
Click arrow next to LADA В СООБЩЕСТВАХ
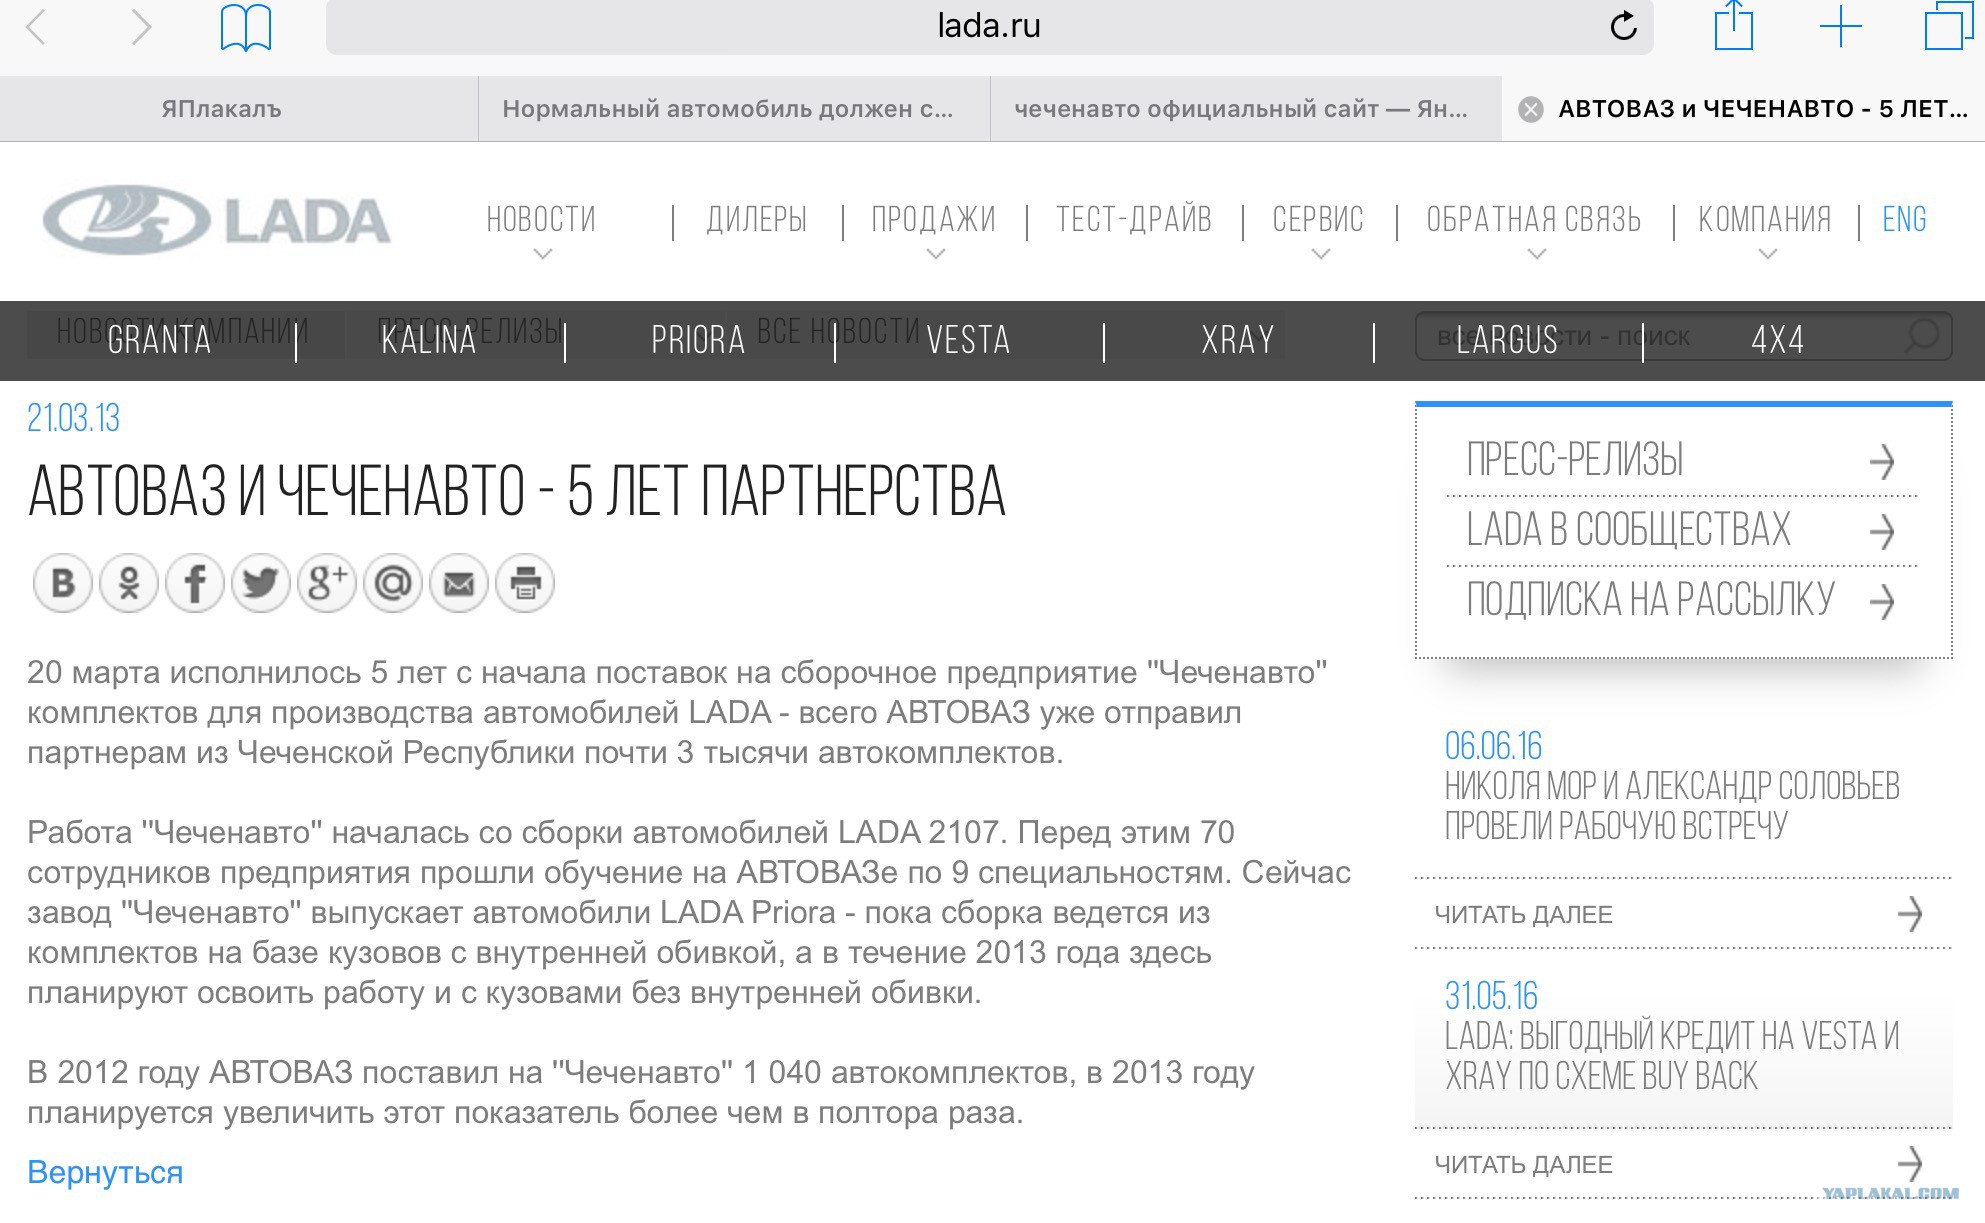1882,531
